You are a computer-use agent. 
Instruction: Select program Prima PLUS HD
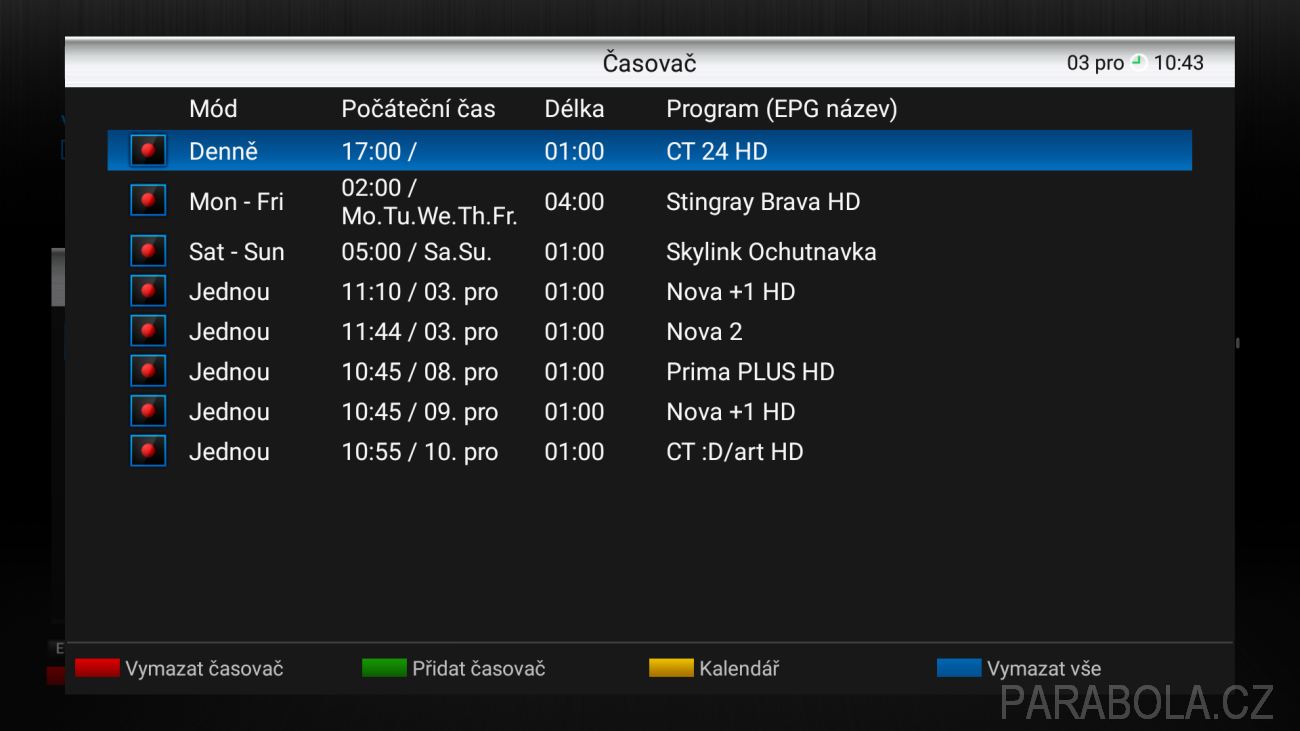click(750, 371)
